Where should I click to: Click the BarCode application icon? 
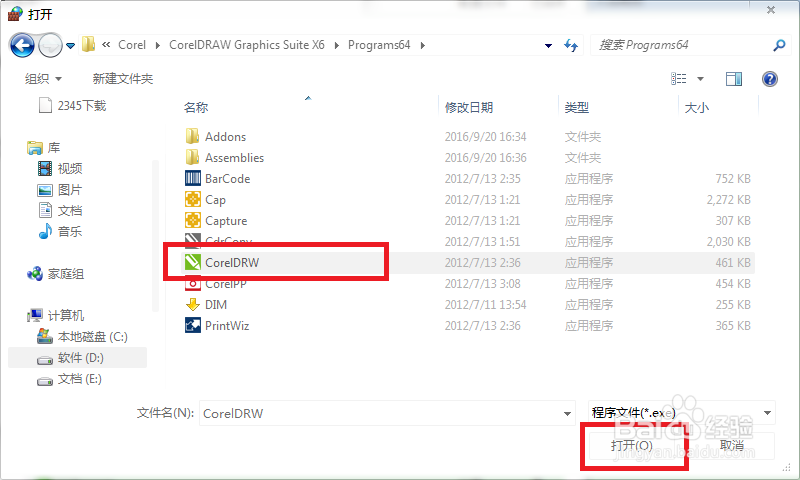click(x=192, y=178)
